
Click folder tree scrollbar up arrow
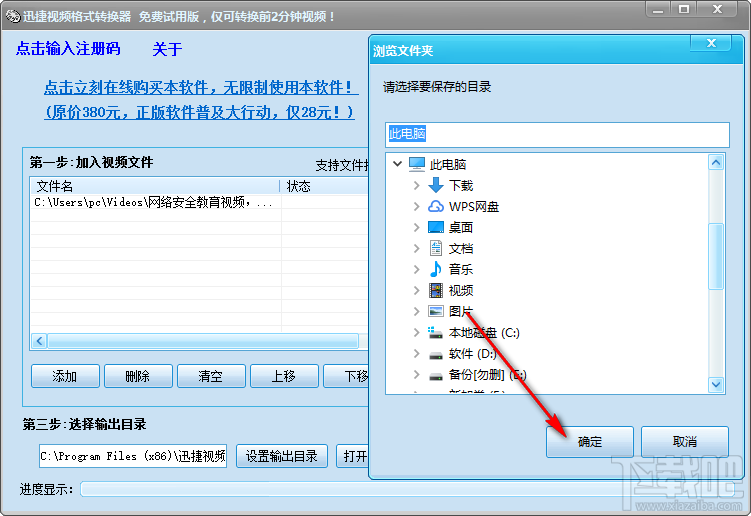click(x=716, y=162)
